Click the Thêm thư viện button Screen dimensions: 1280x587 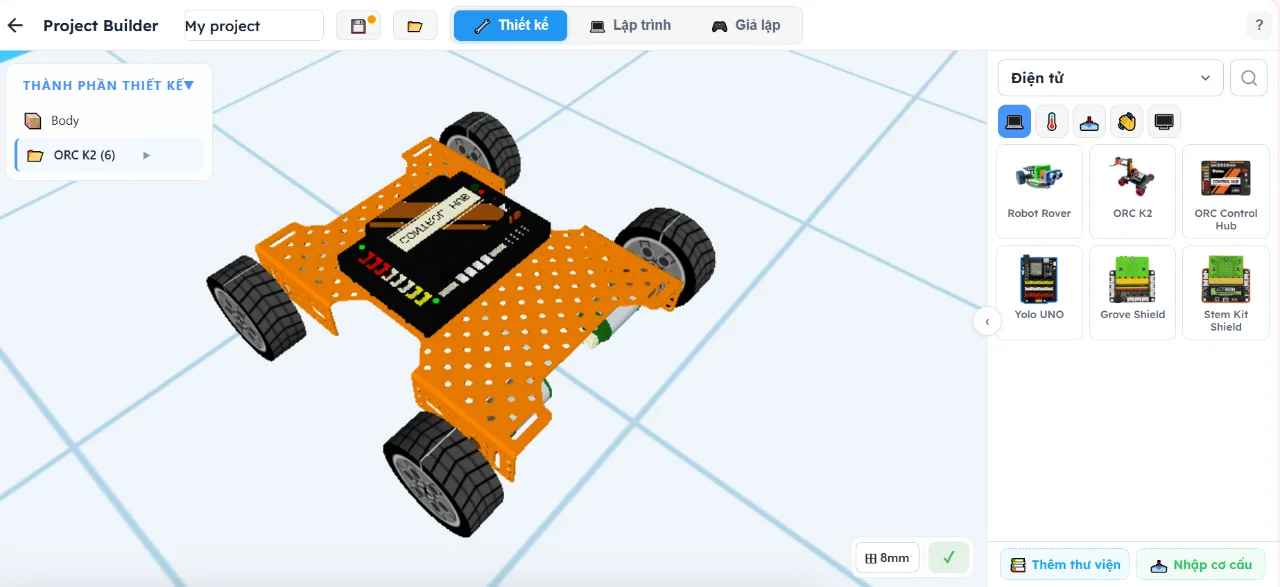tap(1065, 564)
